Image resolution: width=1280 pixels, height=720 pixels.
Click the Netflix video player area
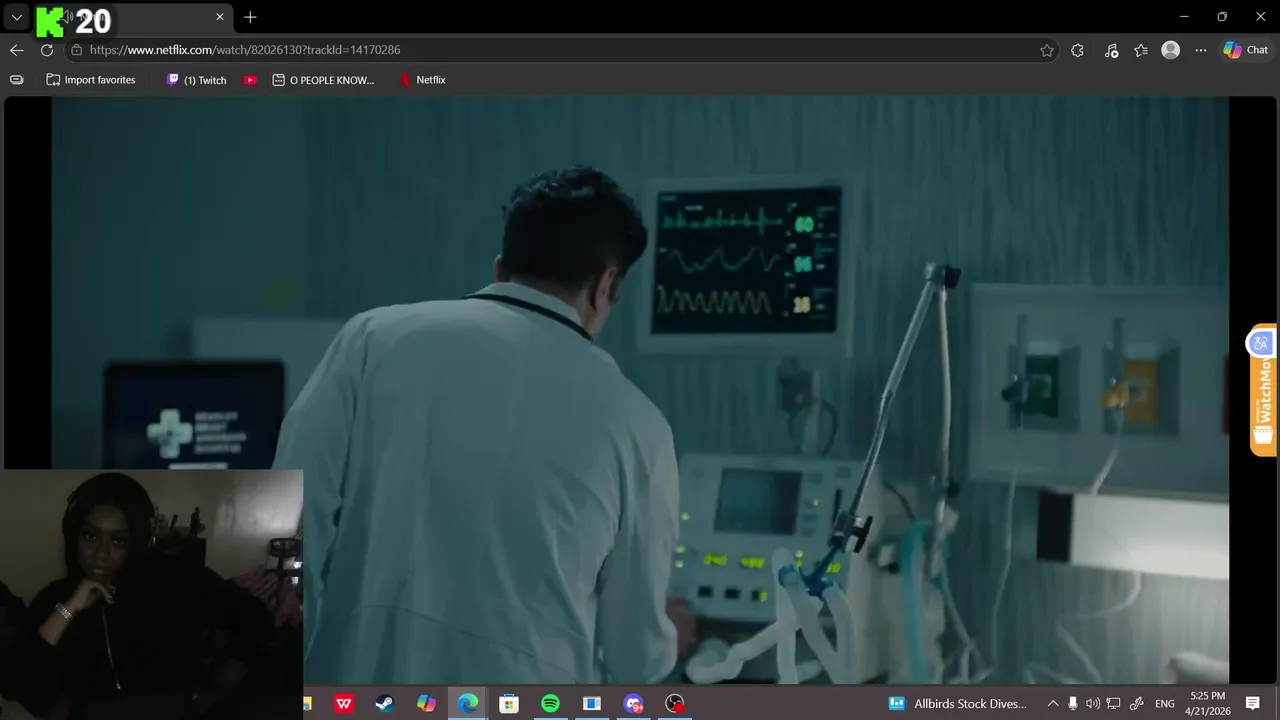point(640,390)
